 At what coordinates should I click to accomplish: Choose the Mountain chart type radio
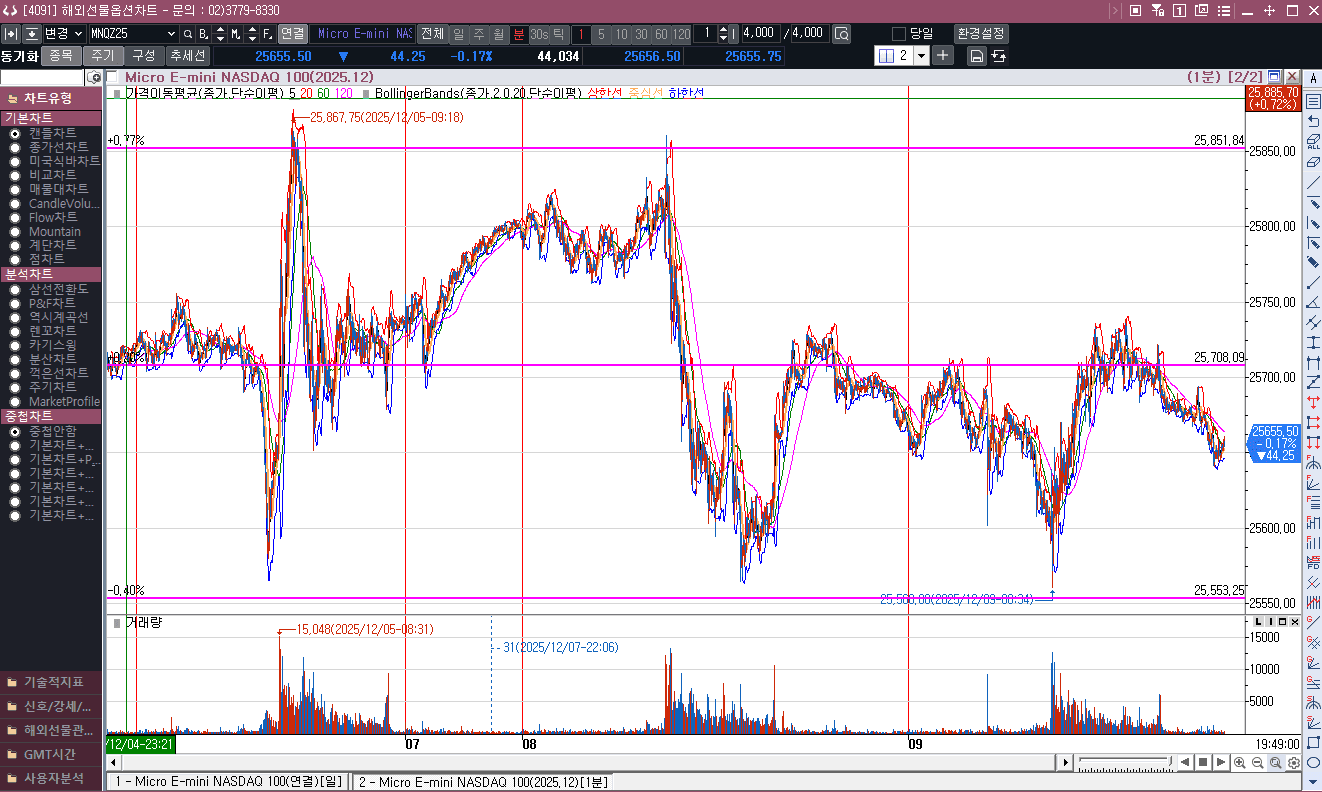click(15, 231)
